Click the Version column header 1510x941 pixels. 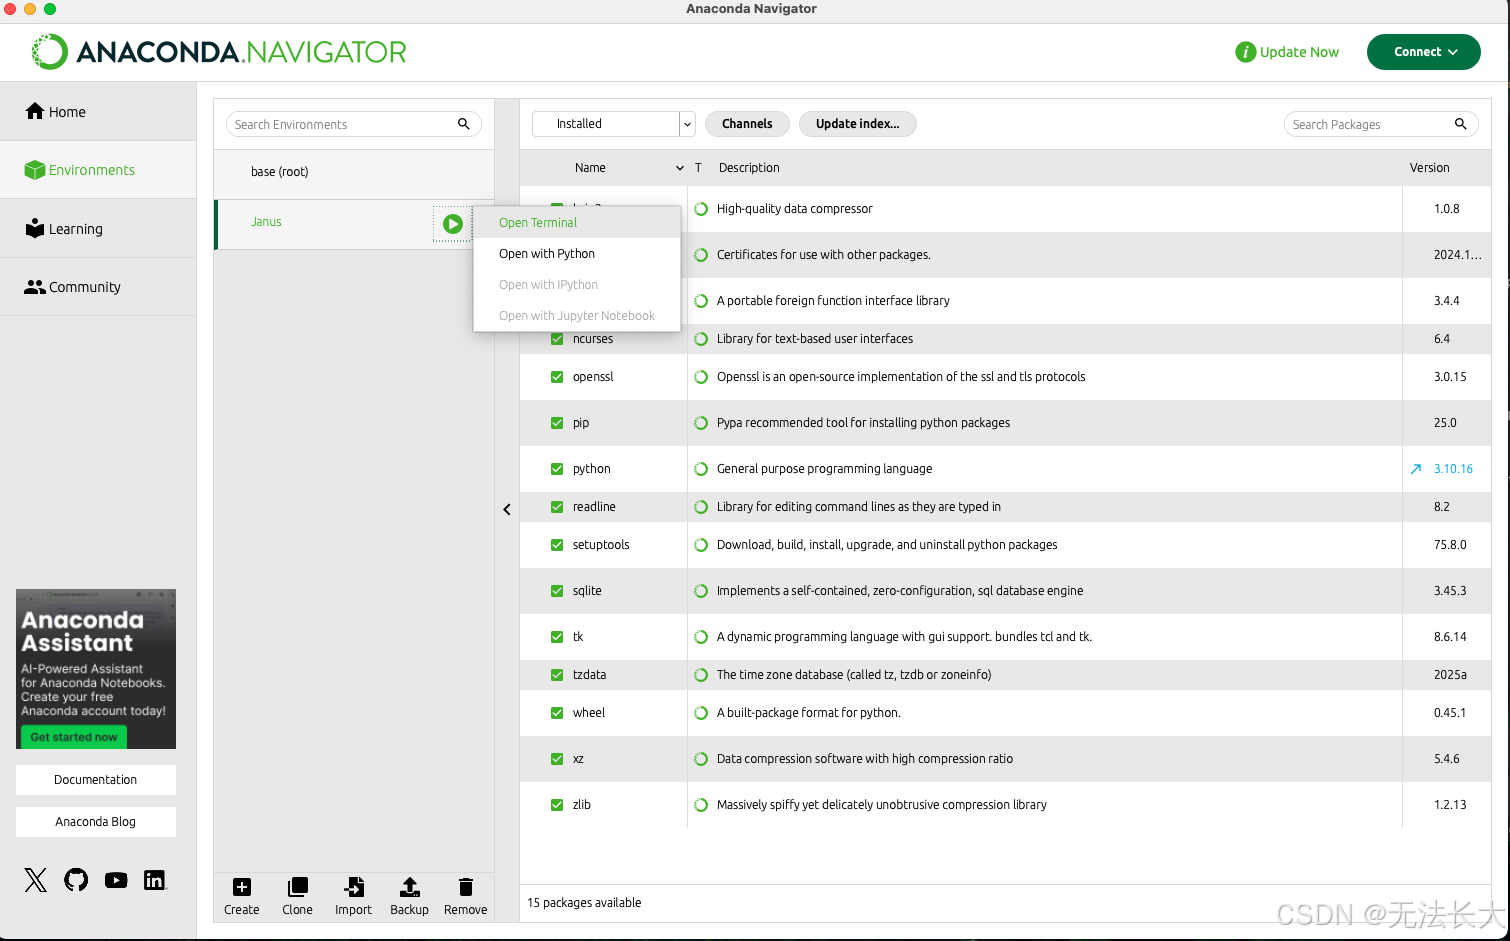tap(1429, 168)
